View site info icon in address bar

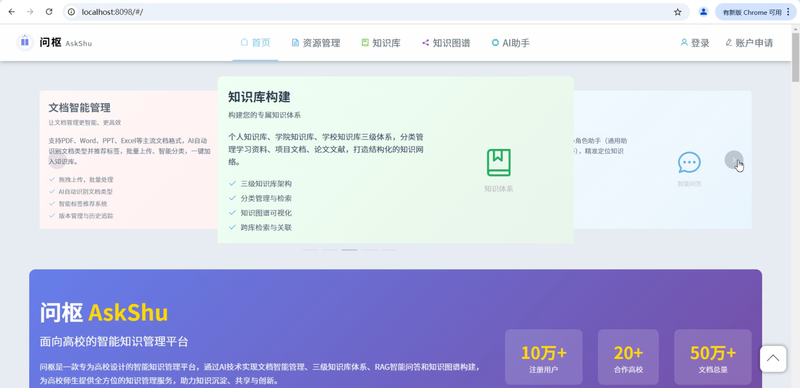[72, 12]
